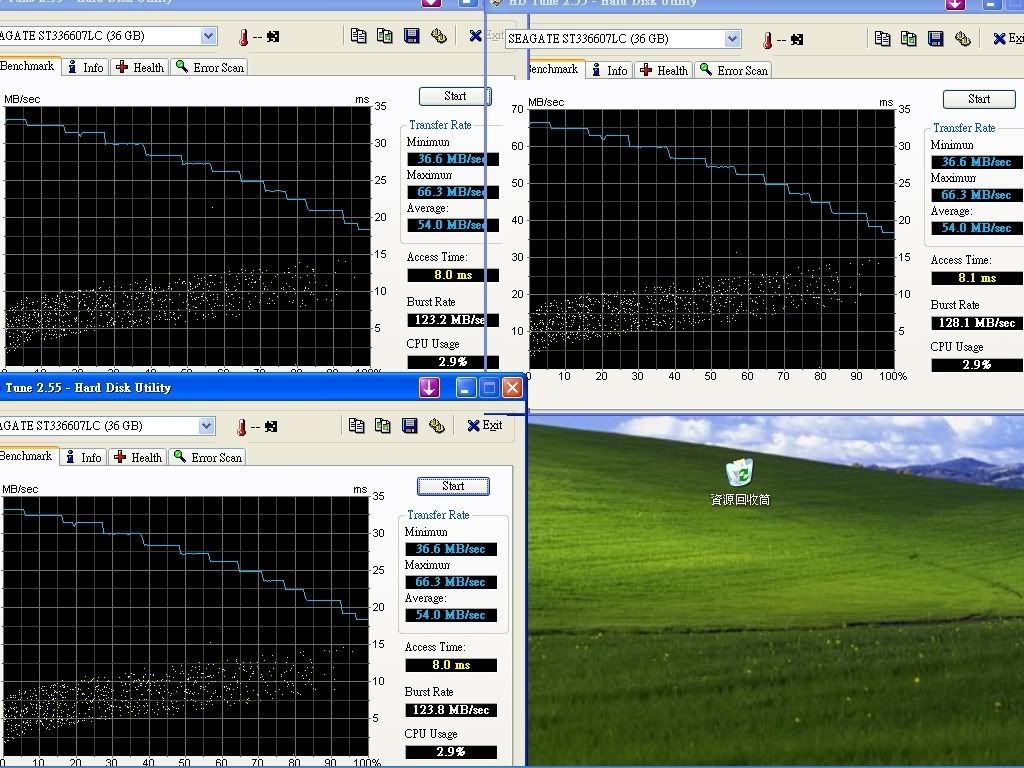Purple down-arrow titlebar icon of Tune 2.55 window
The image size is (1024, 768).
tap(429, 387)
